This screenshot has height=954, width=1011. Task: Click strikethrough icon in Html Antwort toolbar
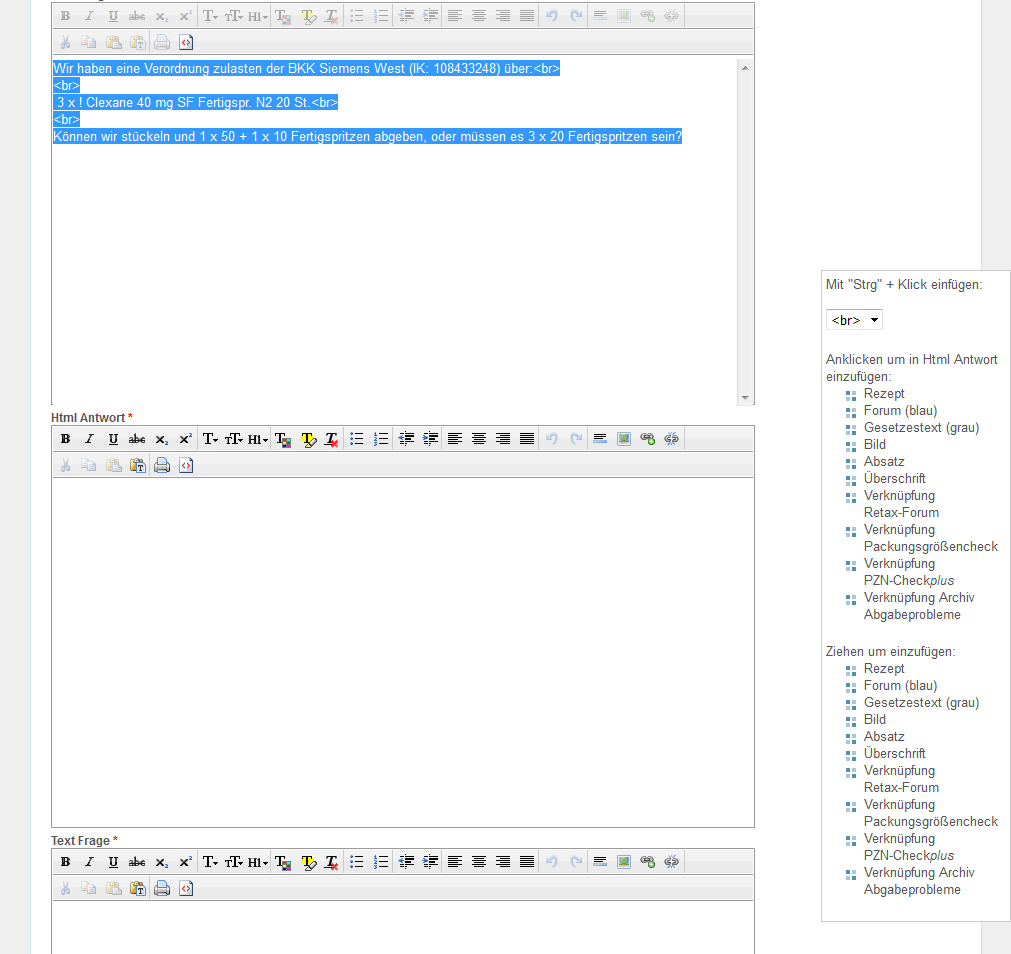tap(137, 439)
